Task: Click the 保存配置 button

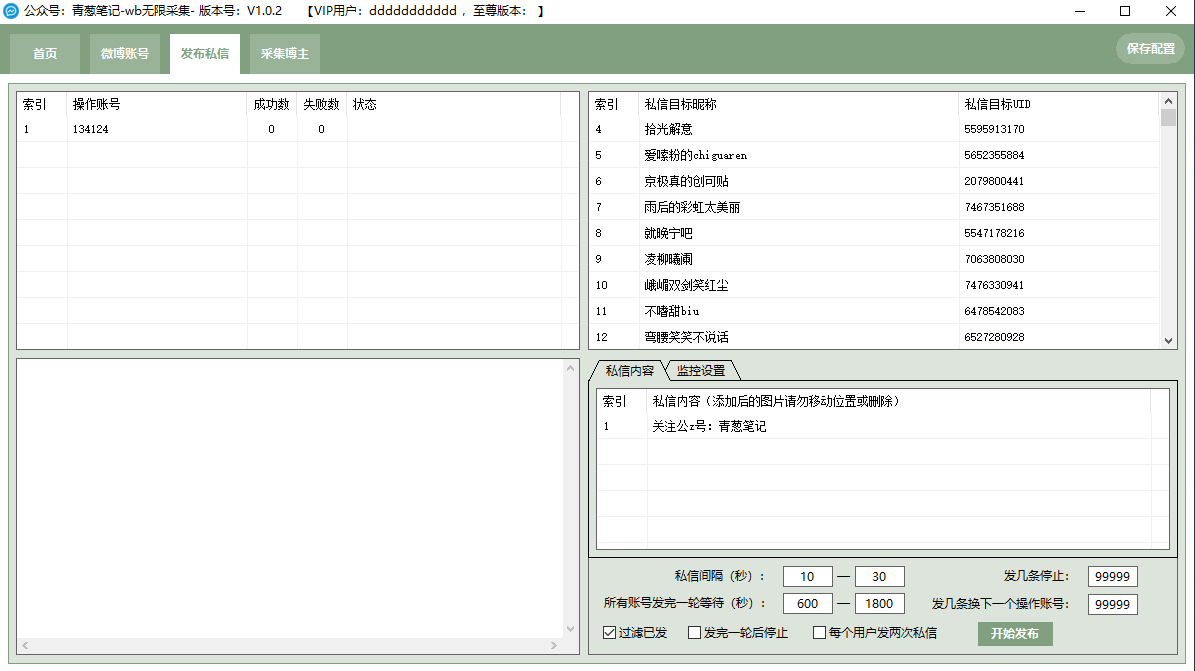Action: (1150, 48)
